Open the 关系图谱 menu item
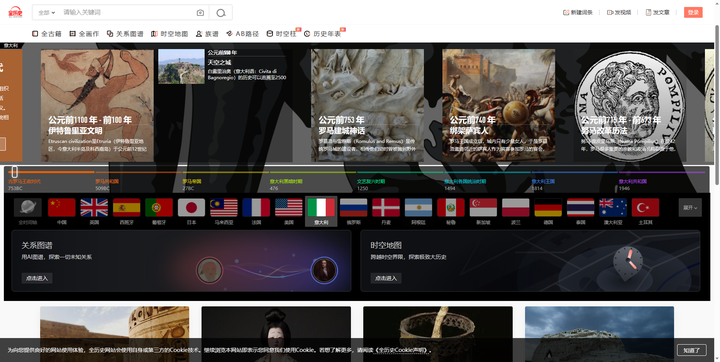The width and height of the screenshot is (720, 362). [x=125, y=34]
